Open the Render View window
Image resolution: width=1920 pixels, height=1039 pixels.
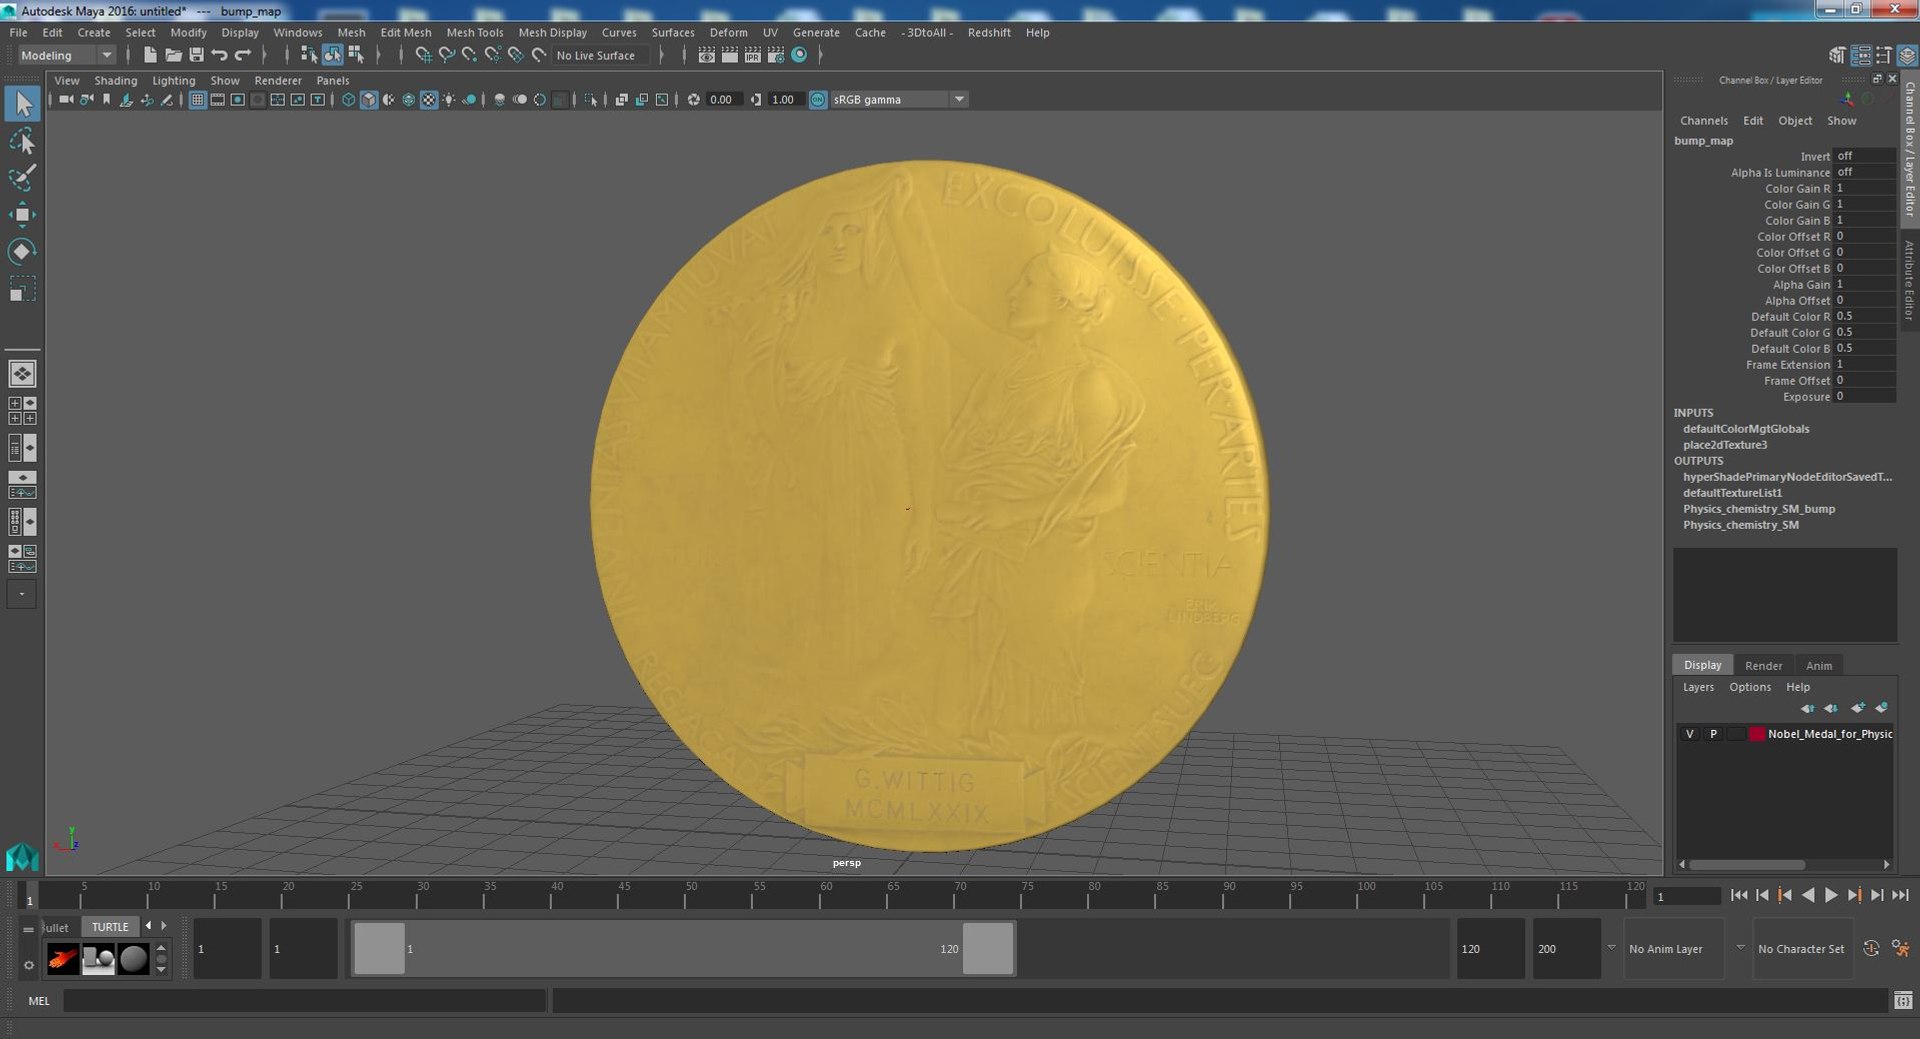(x=707, y=55)
